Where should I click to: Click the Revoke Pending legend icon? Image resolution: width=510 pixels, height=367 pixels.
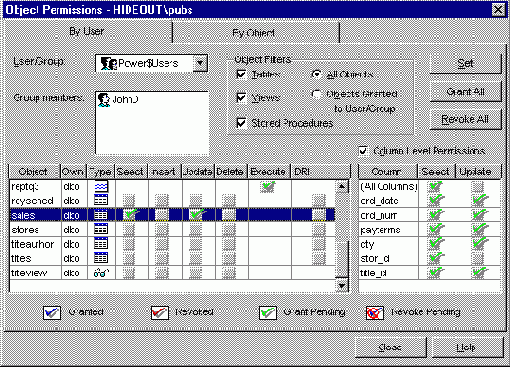point(375,313)
